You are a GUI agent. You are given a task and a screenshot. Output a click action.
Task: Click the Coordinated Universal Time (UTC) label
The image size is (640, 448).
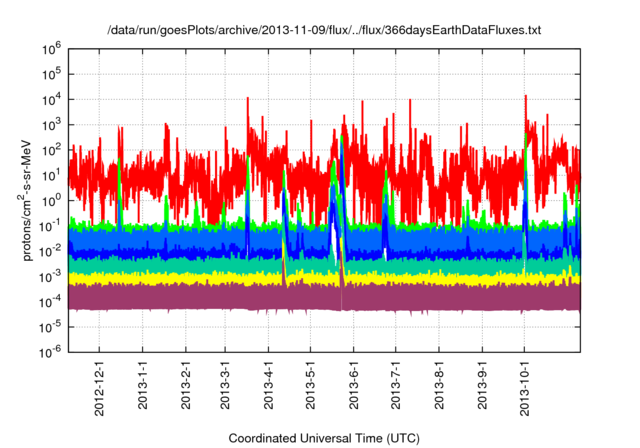pos(324,439)
